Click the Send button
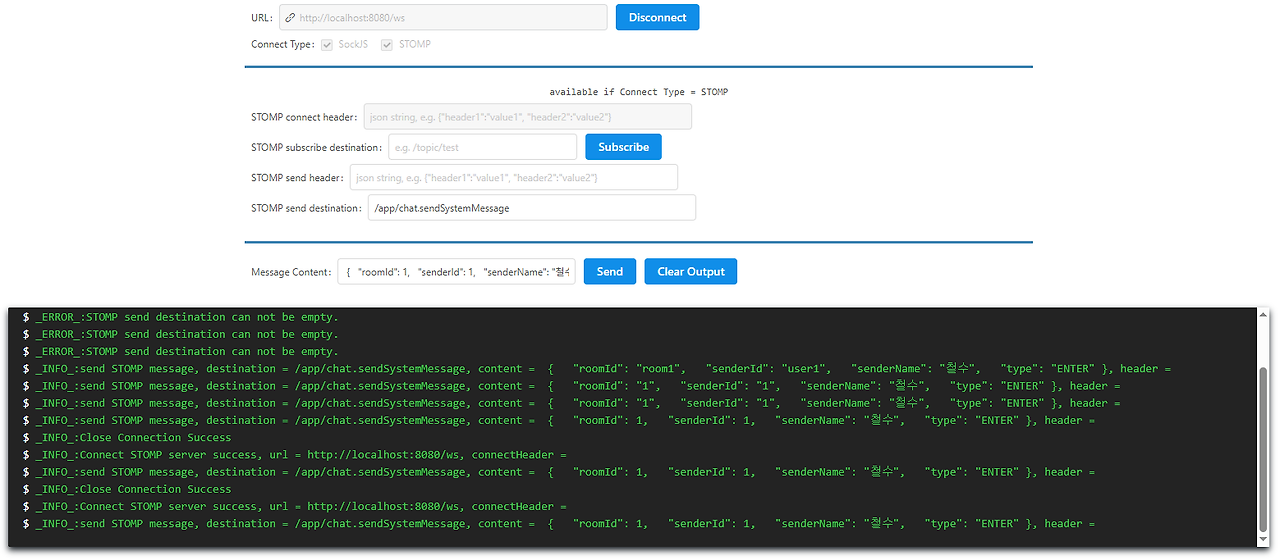 (x=610, y=271)
